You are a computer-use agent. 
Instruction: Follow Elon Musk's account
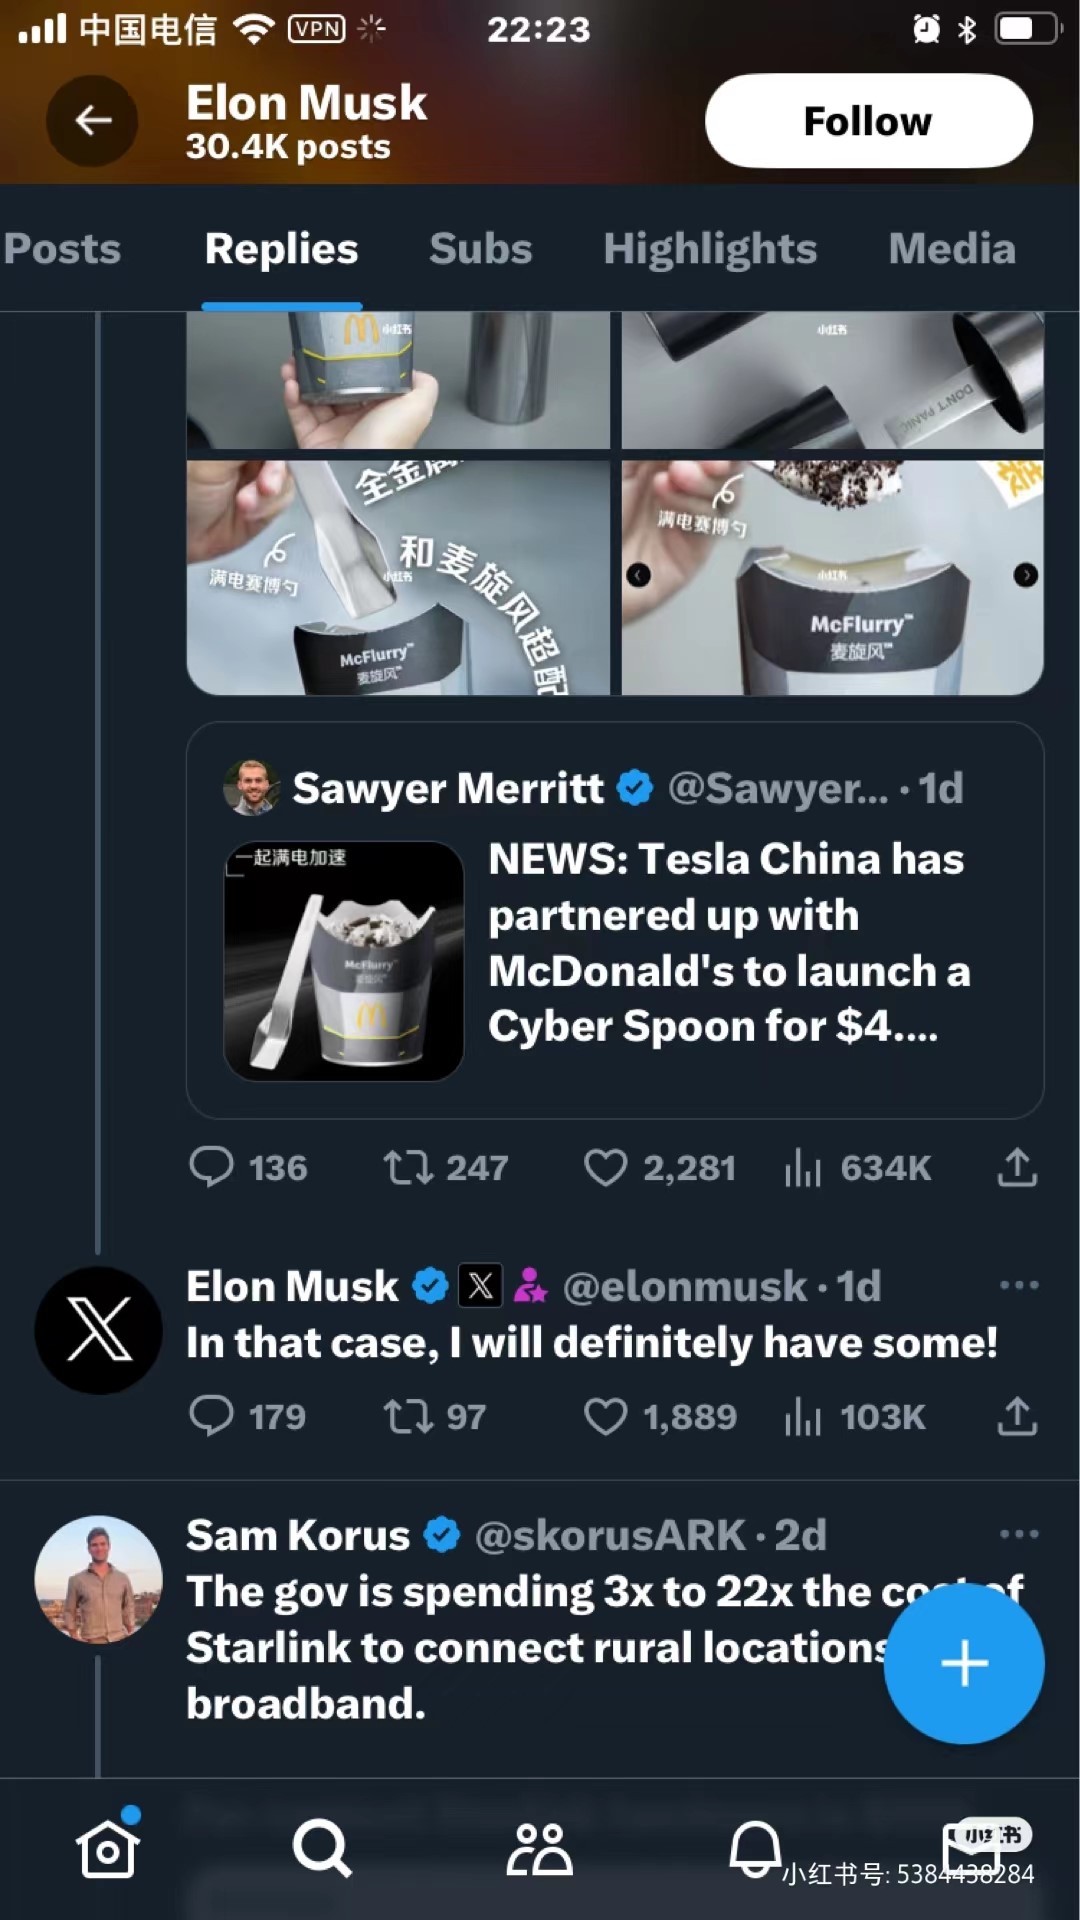point(868,121)
